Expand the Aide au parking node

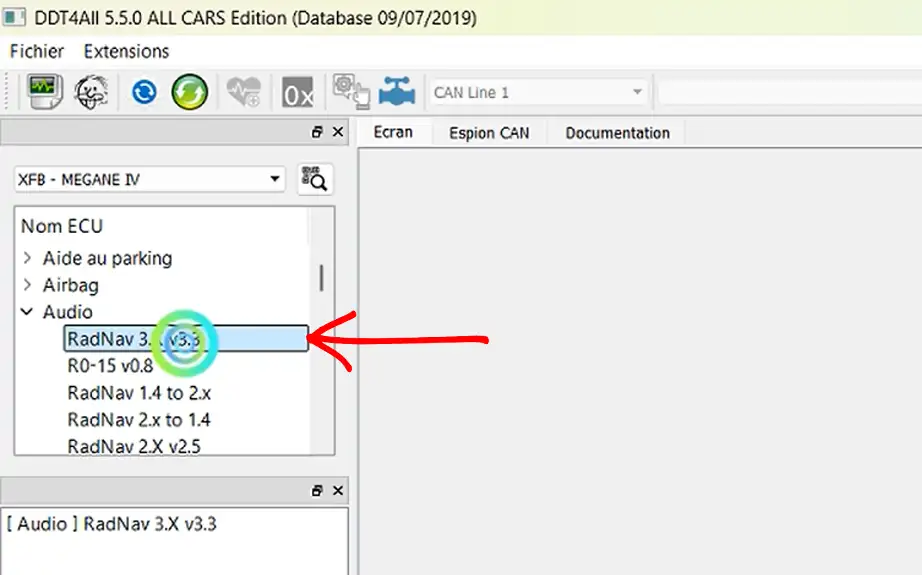pos(27,258)
